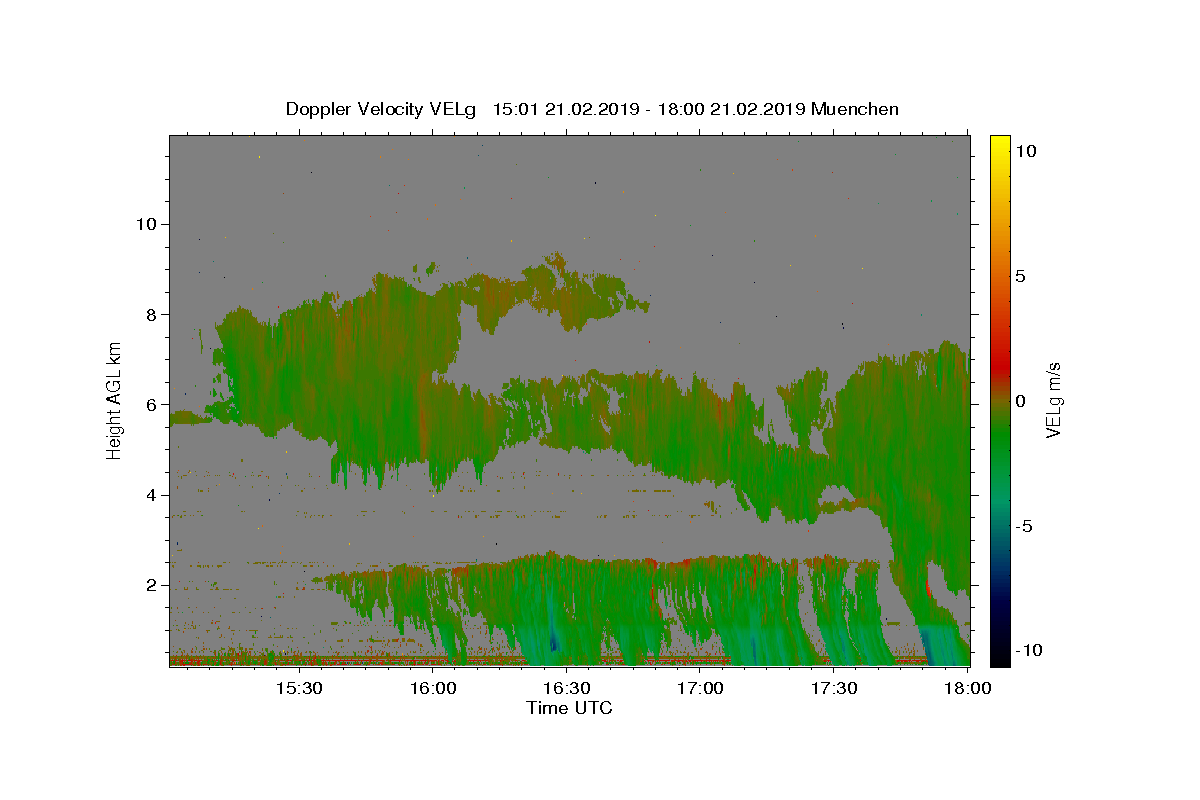Click the 15:30 time tick label
Screen dimensions: 1200x800
click(x=298, y=689)
